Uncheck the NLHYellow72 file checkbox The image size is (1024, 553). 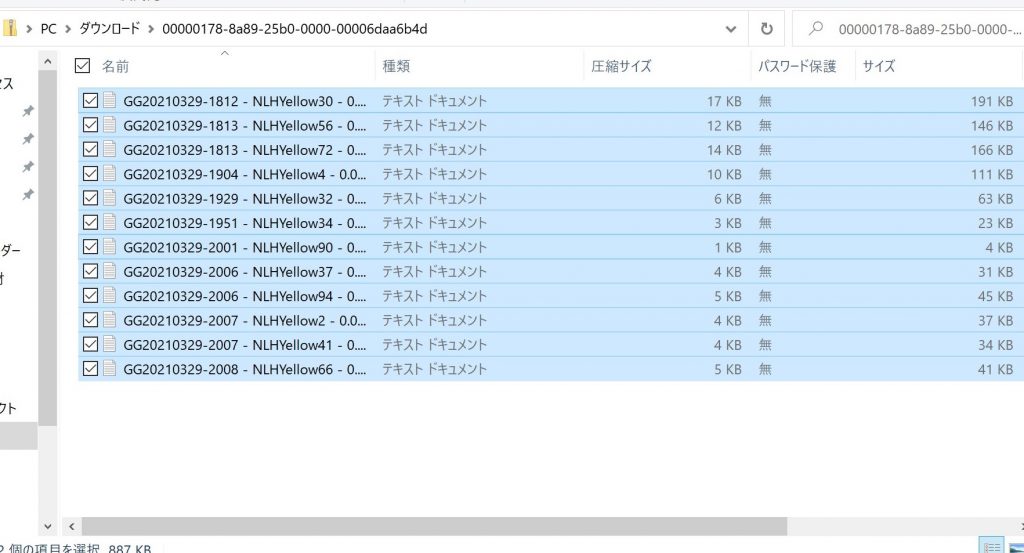[90, 149]
